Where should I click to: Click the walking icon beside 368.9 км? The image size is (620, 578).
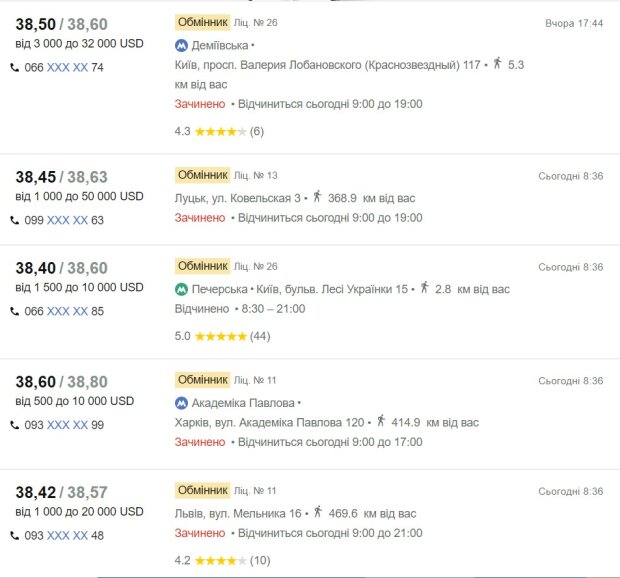pos(317,196)
